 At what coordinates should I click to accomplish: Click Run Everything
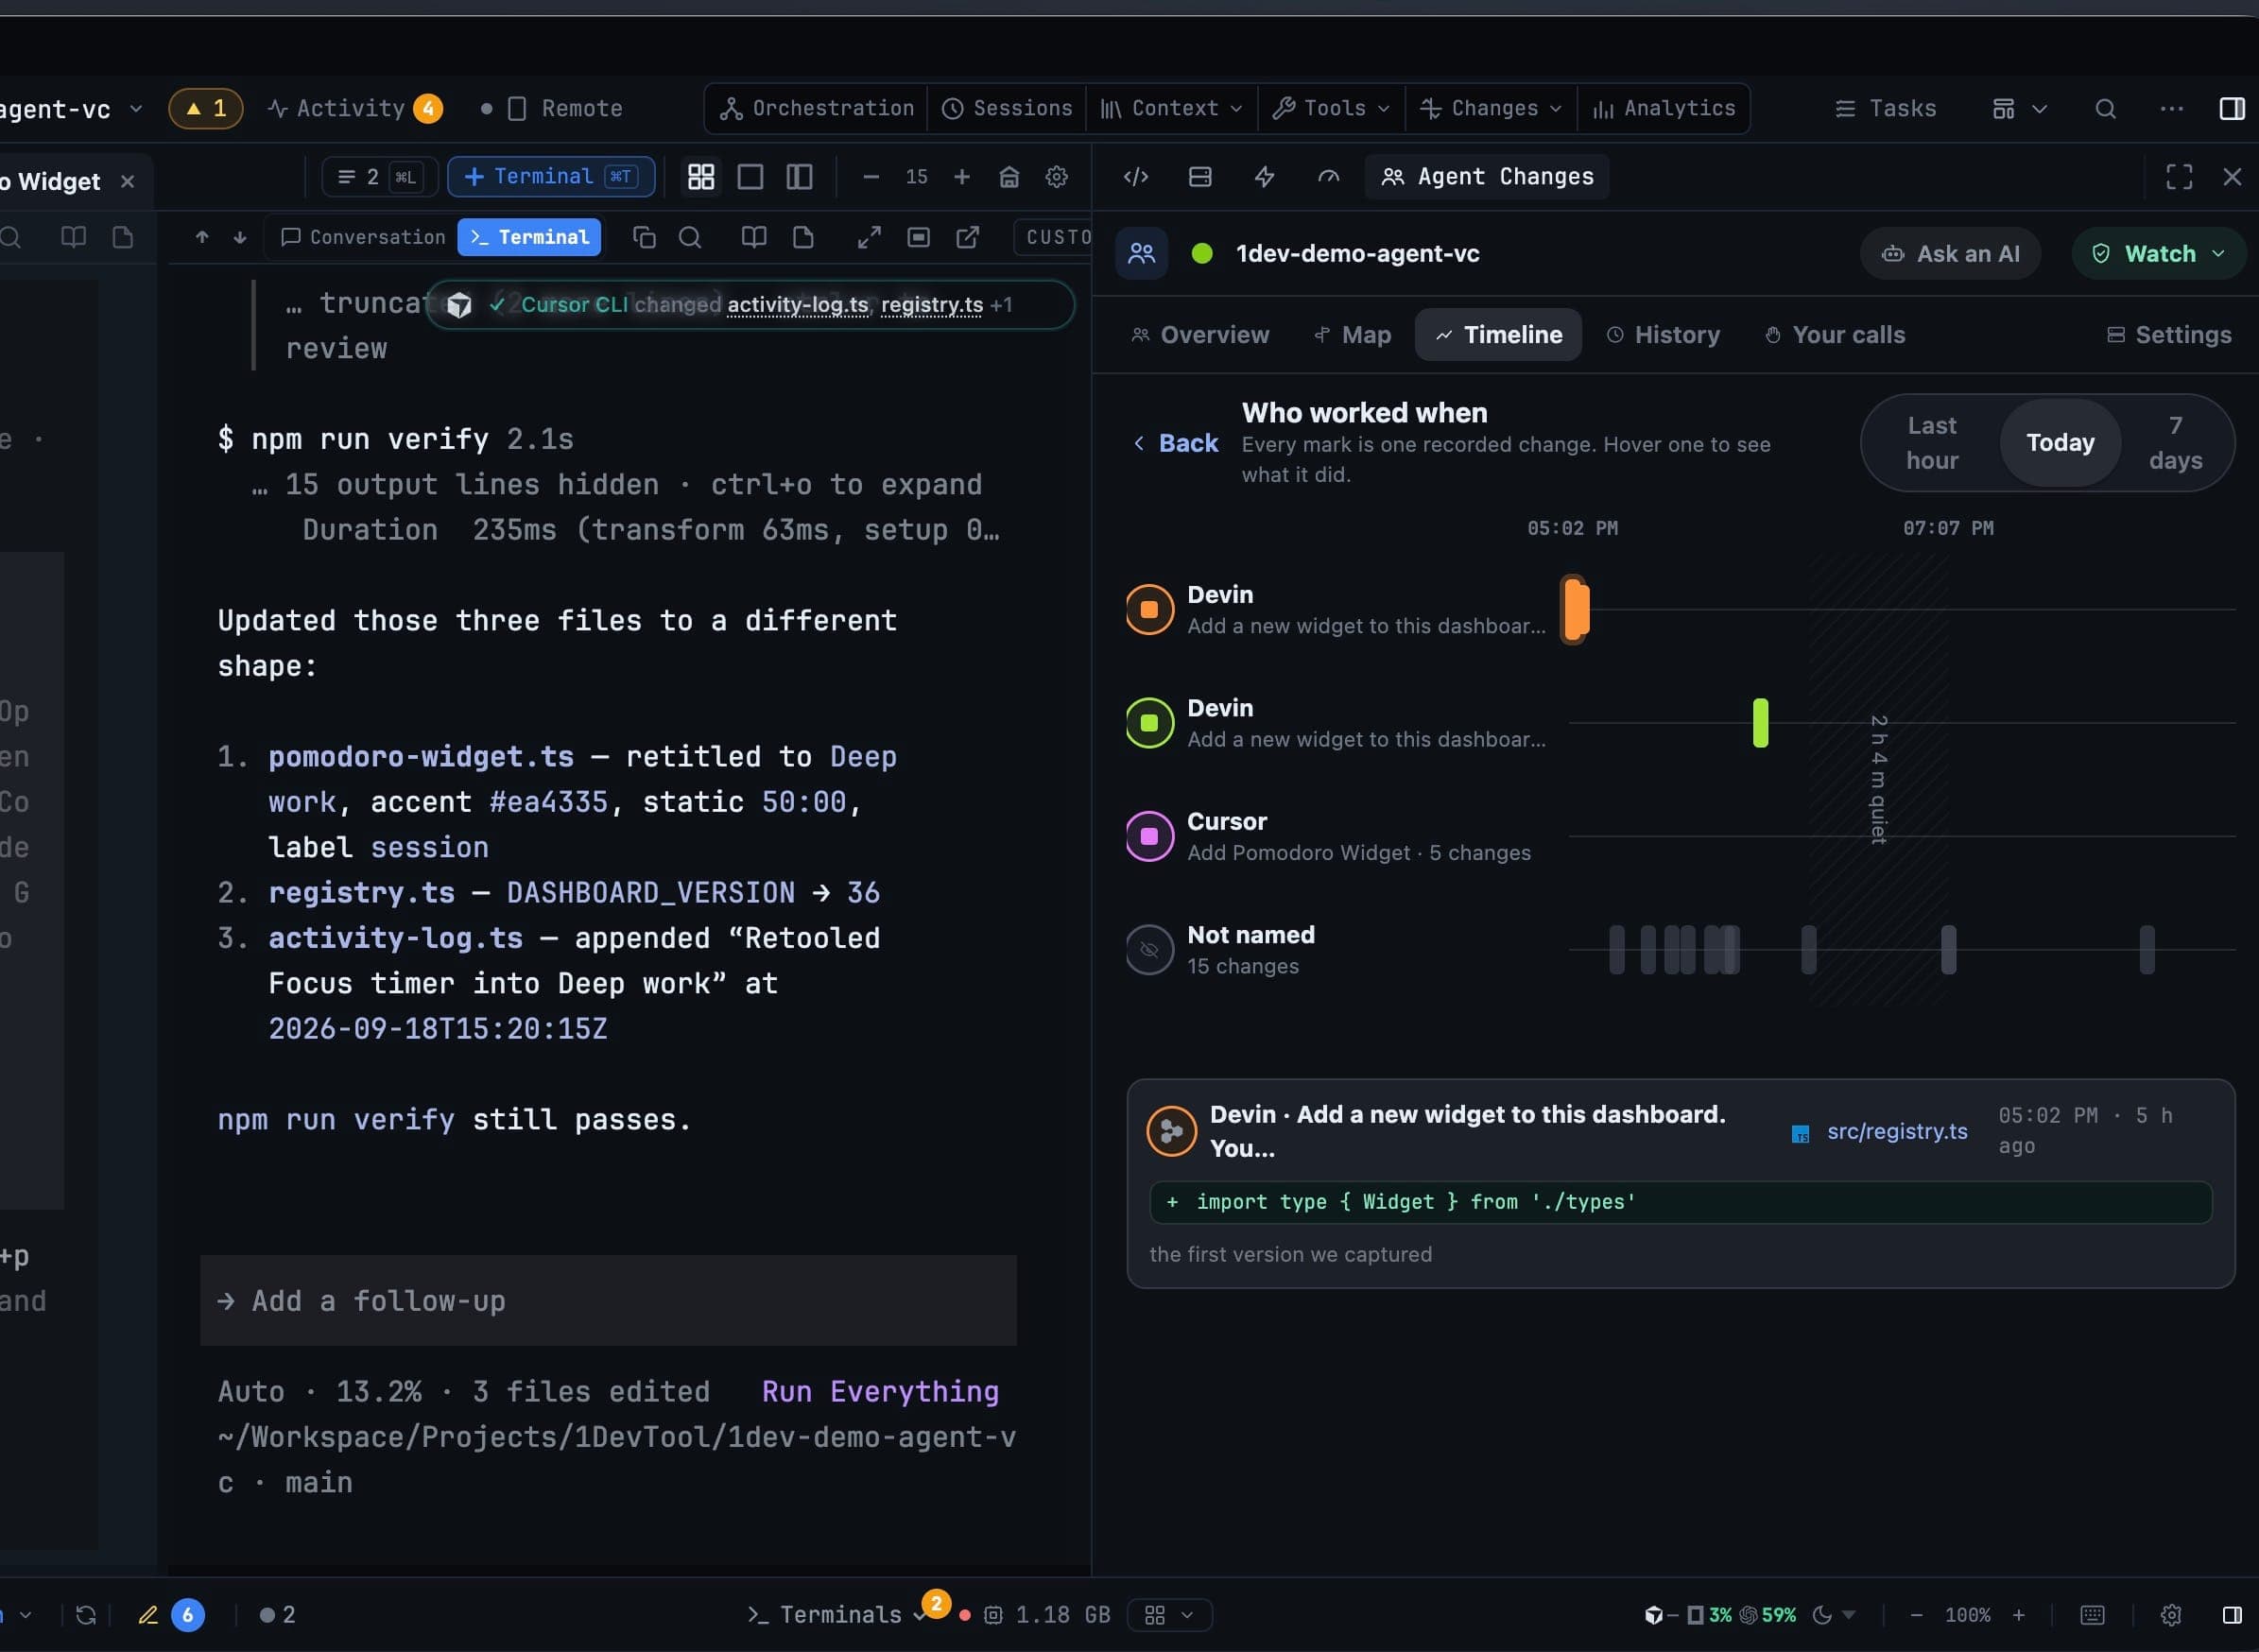tap(880, 1392)
